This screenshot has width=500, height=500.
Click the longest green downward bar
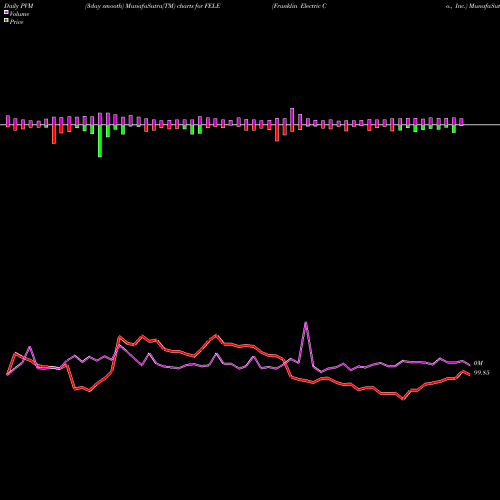click(100, 141)
